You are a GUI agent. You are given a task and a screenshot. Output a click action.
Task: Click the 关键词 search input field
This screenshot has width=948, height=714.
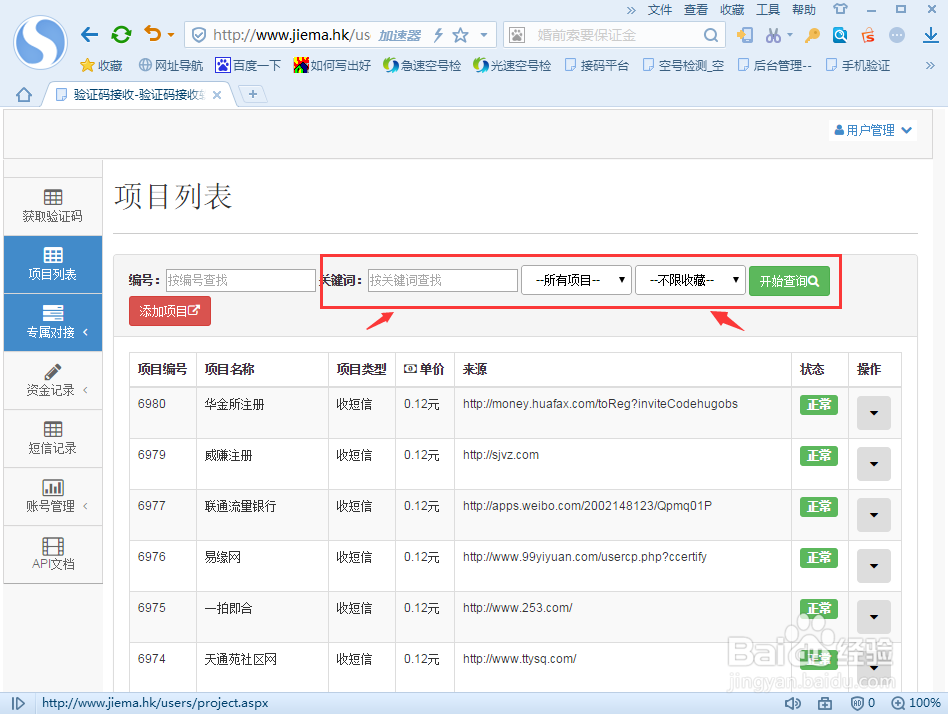click(443, 281)
